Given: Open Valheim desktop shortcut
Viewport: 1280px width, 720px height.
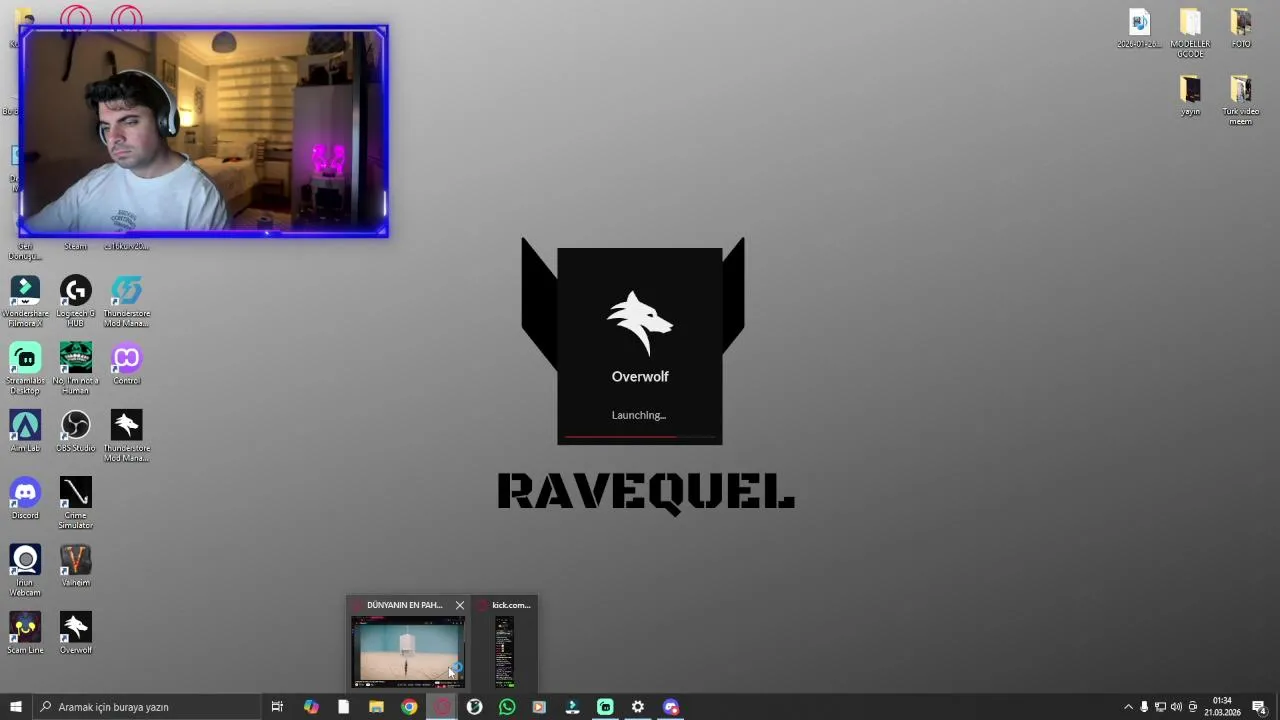Looking at the screenshot, I should (75, 565).
